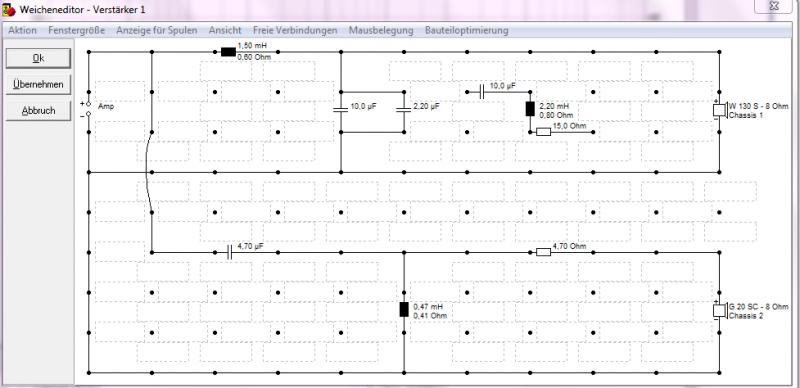Select the series 10,0 µF capacitor near inductor

click(x=482, y=92)
